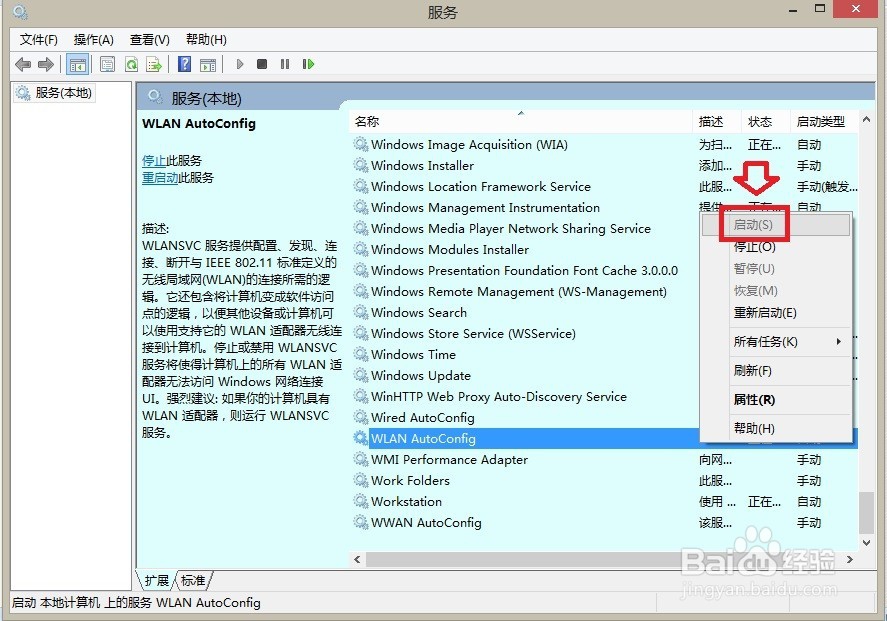Click the gear icon beside WLAN AutoConfig
The image size is (887, 621).
pyautogui.click(x=361, y=438)
